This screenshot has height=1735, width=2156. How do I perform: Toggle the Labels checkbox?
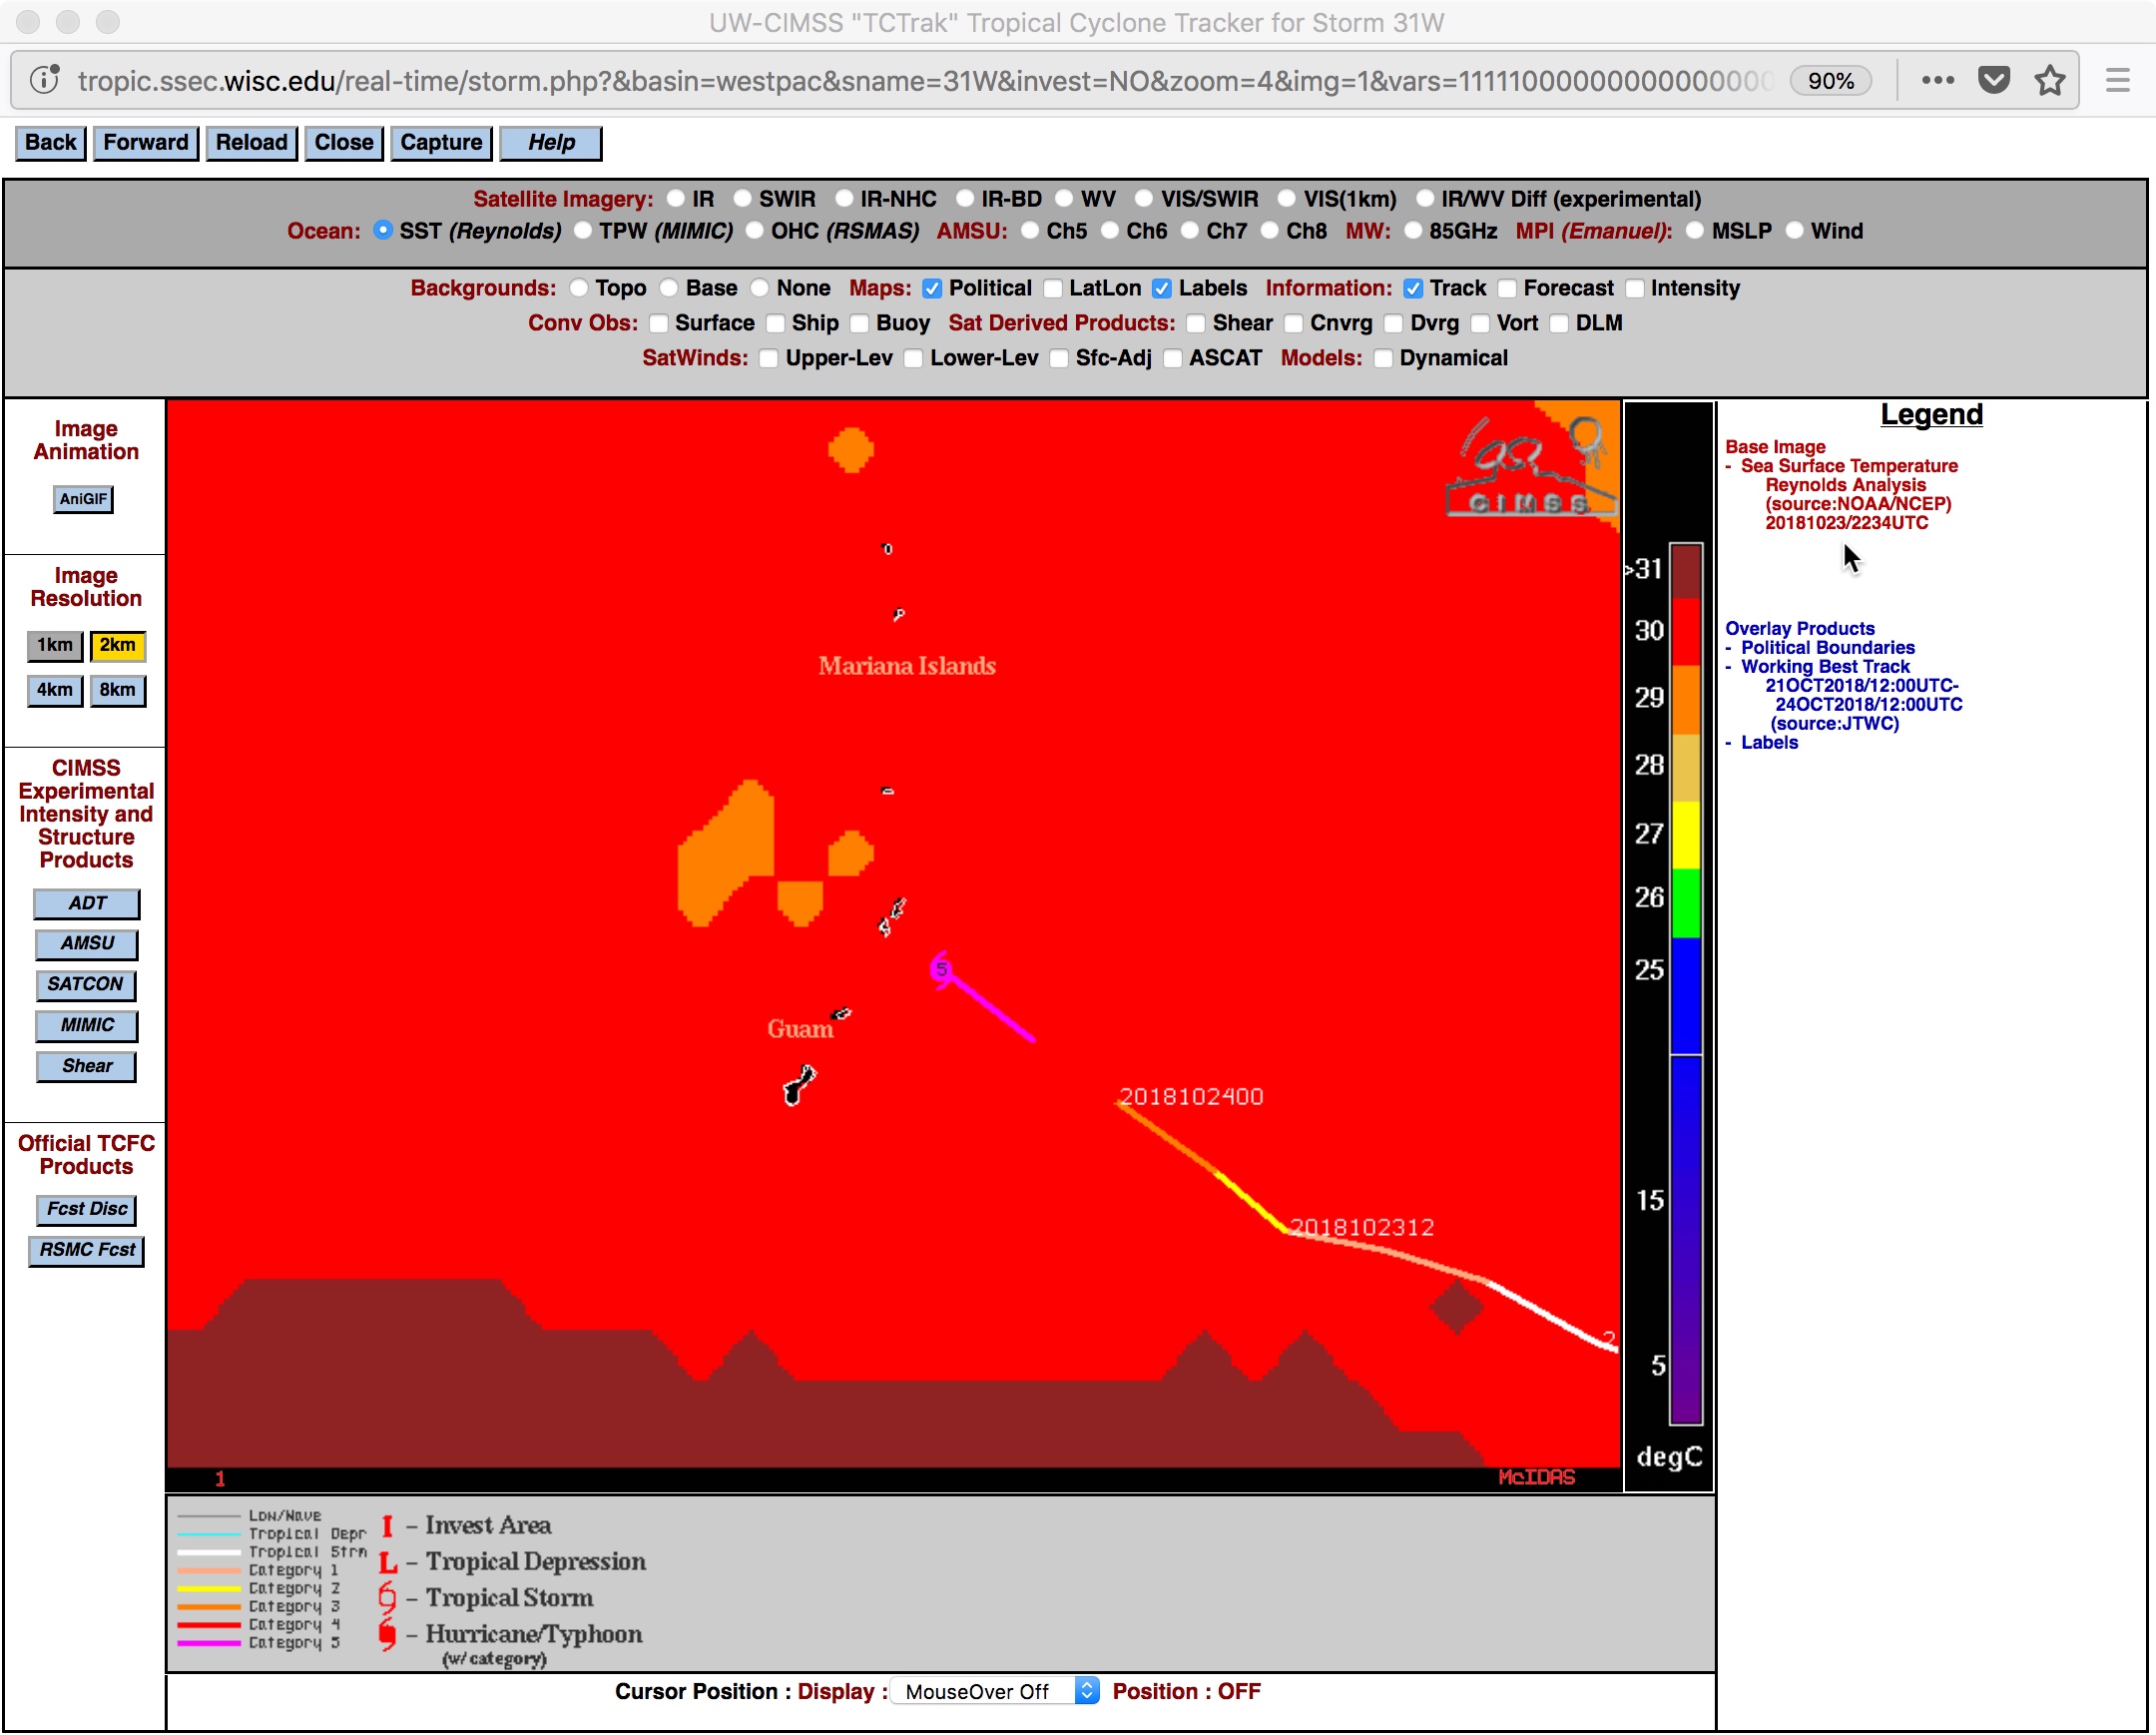coord(1162,288)
